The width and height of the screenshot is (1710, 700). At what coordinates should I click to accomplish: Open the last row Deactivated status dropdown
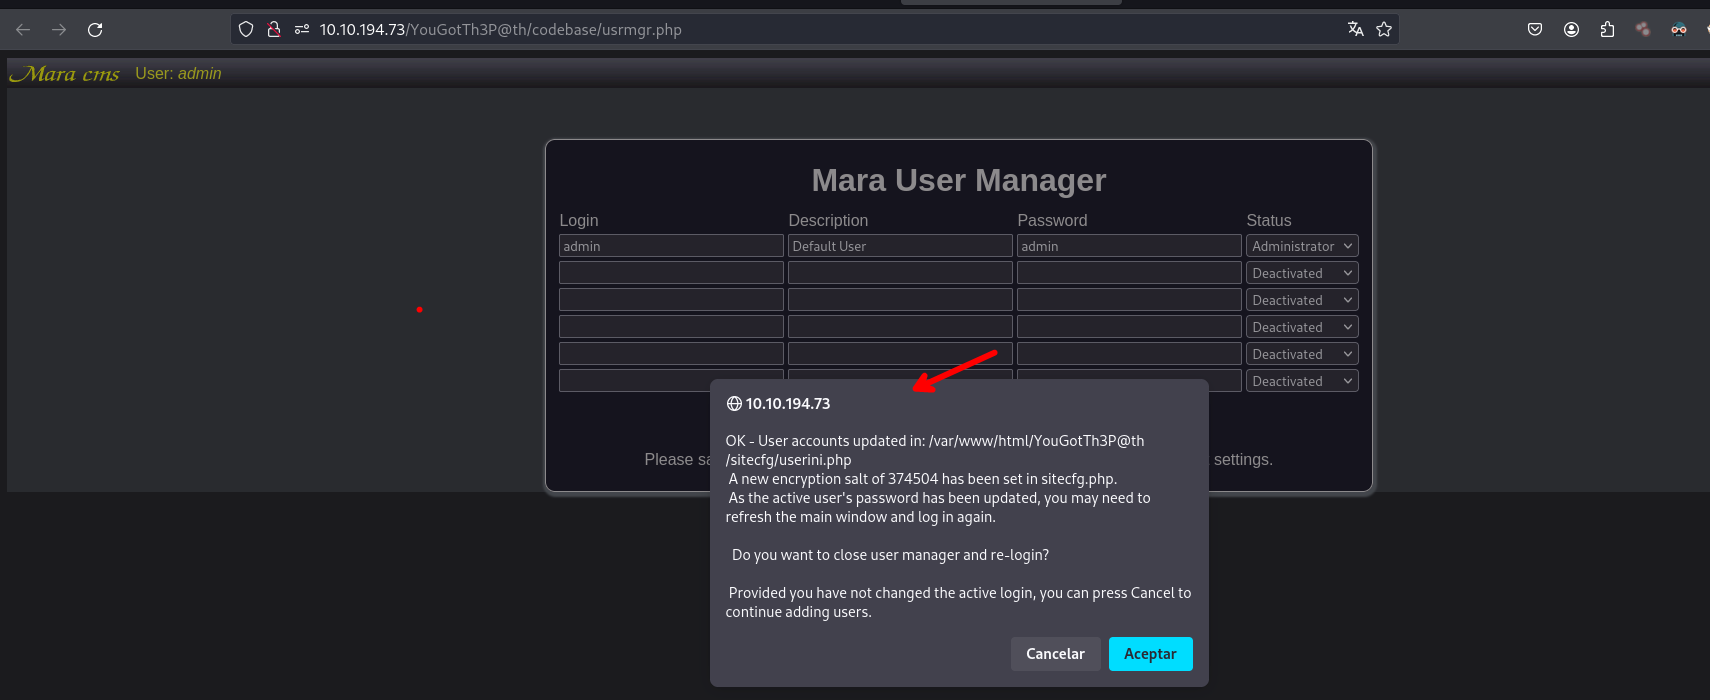(1301, 381)
